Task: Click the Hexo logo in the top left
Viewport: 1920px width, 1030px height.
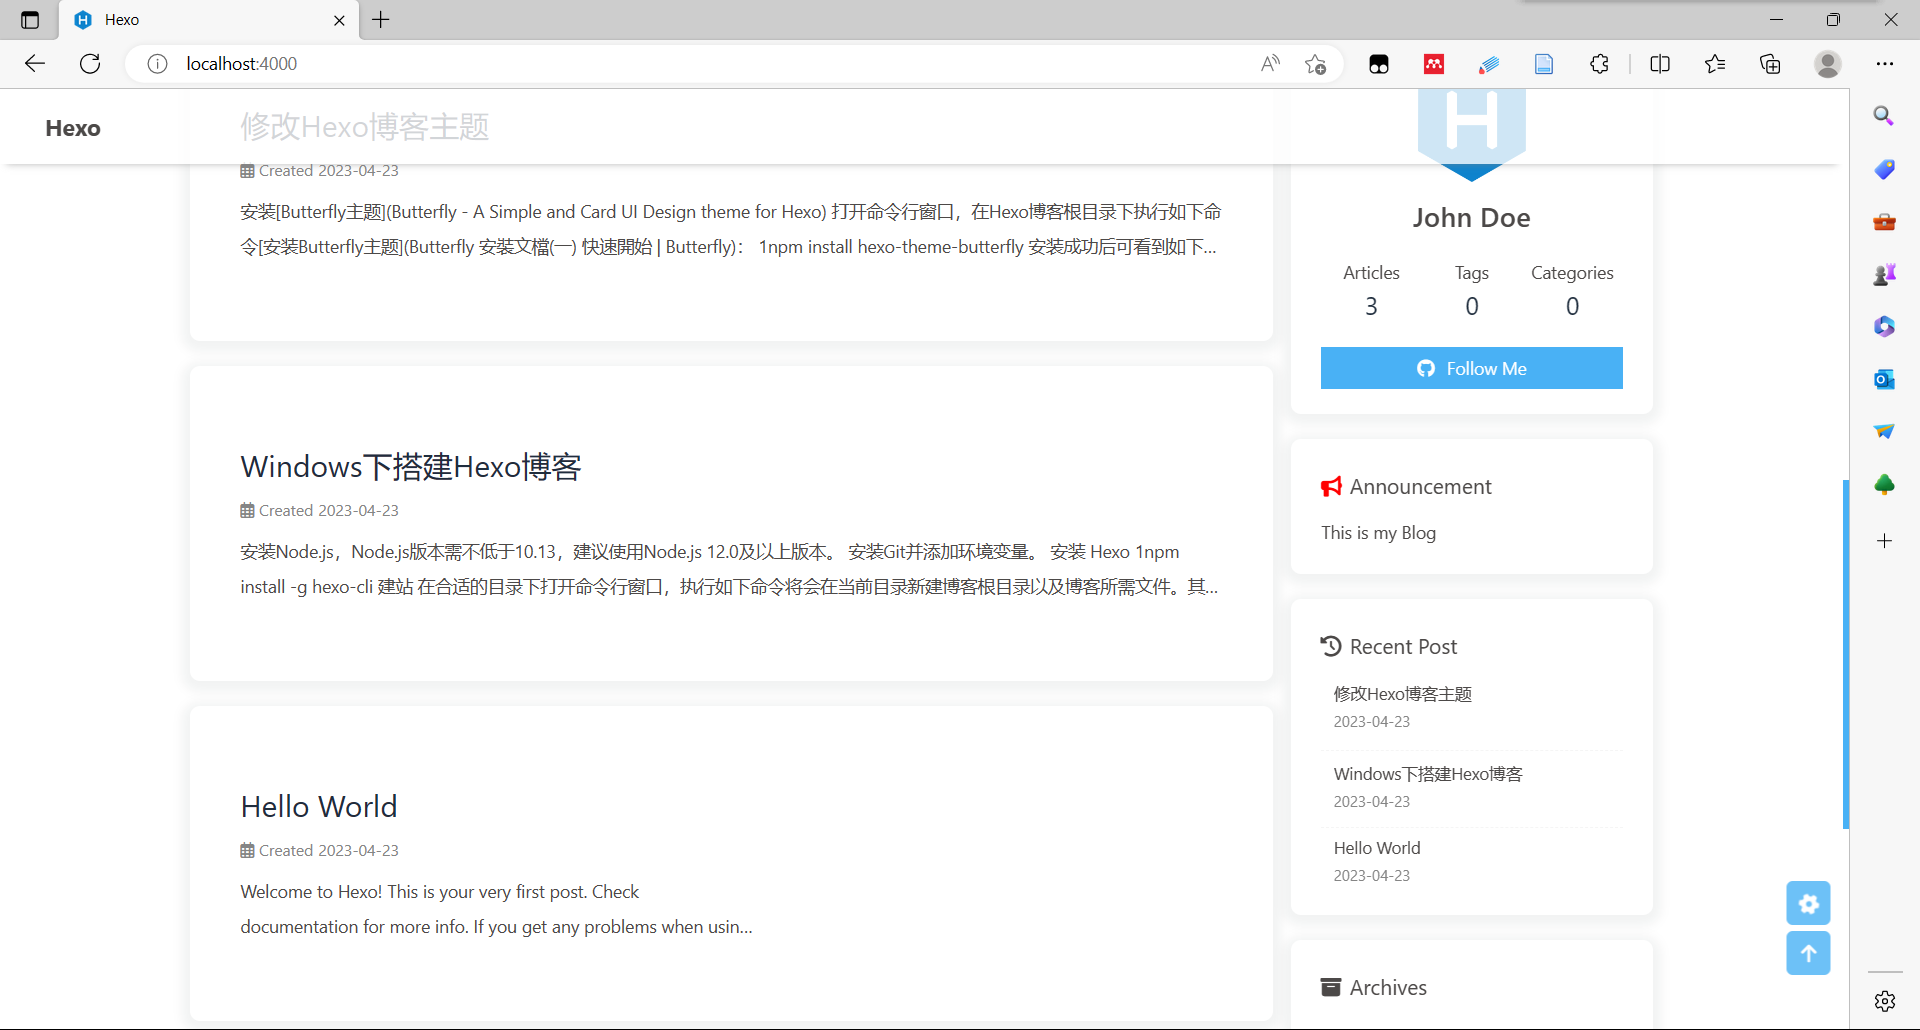Action: (72, 128)
